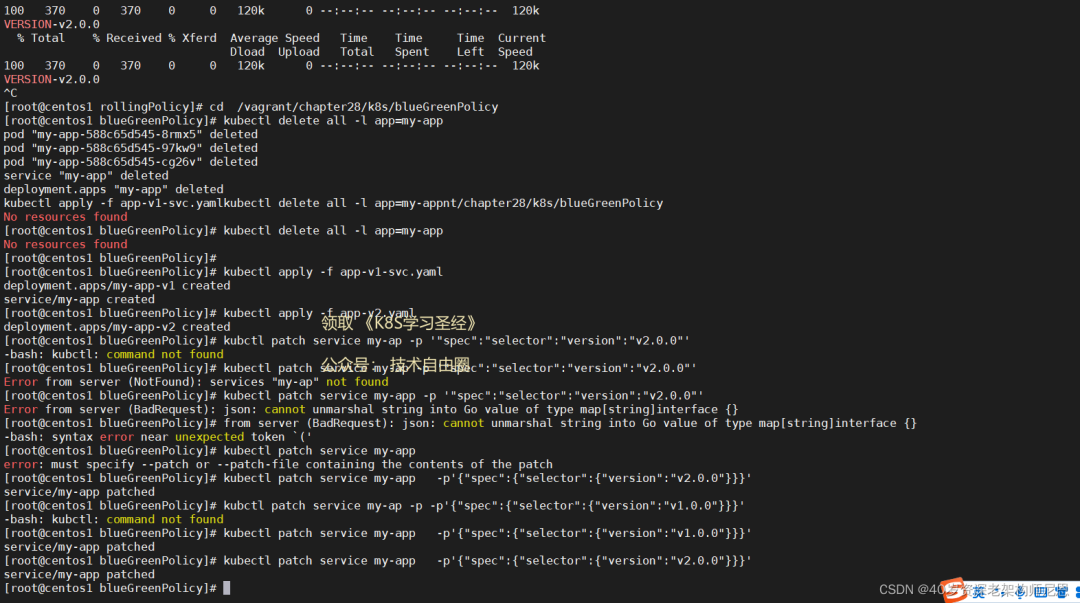Image resolution: width=1080 pixels, height=603 pixels.
Task: Click the last 'service/my-app patched' output line
Action: [79, 575]
